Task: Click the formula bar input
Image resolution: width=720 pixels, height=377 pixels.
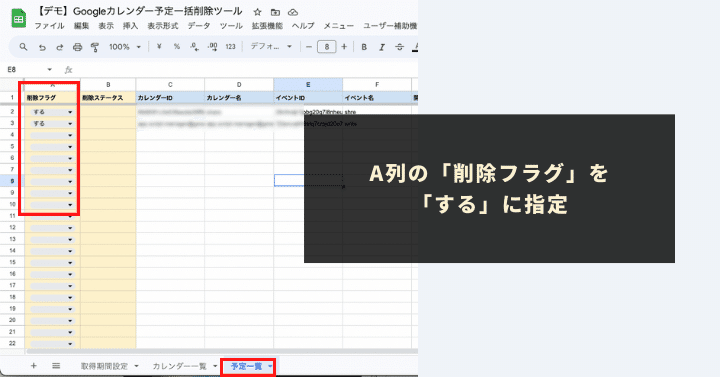Action: 246,70
